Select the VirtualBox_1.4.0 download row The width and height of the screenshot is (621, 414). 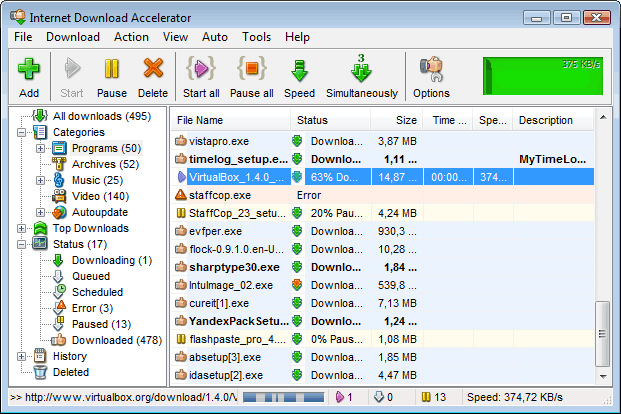[x=383, y=177]
